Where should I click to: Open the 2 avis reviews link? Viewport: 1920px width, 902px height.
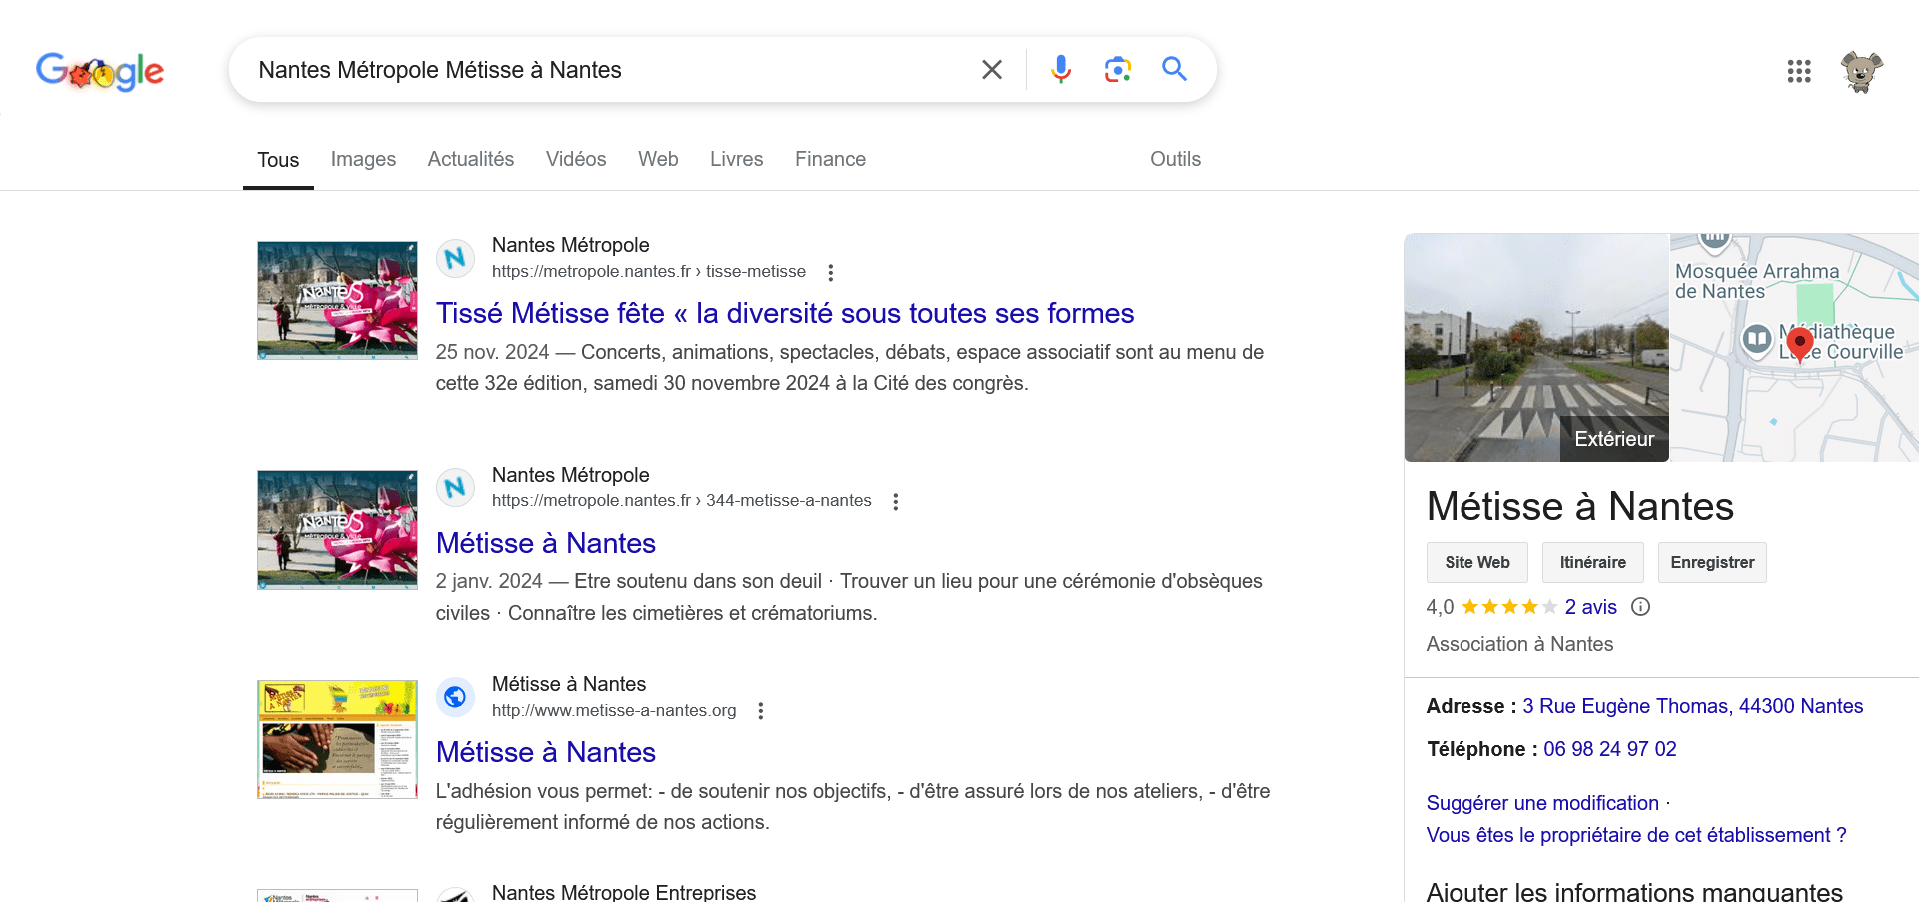tap(1590, 607)
